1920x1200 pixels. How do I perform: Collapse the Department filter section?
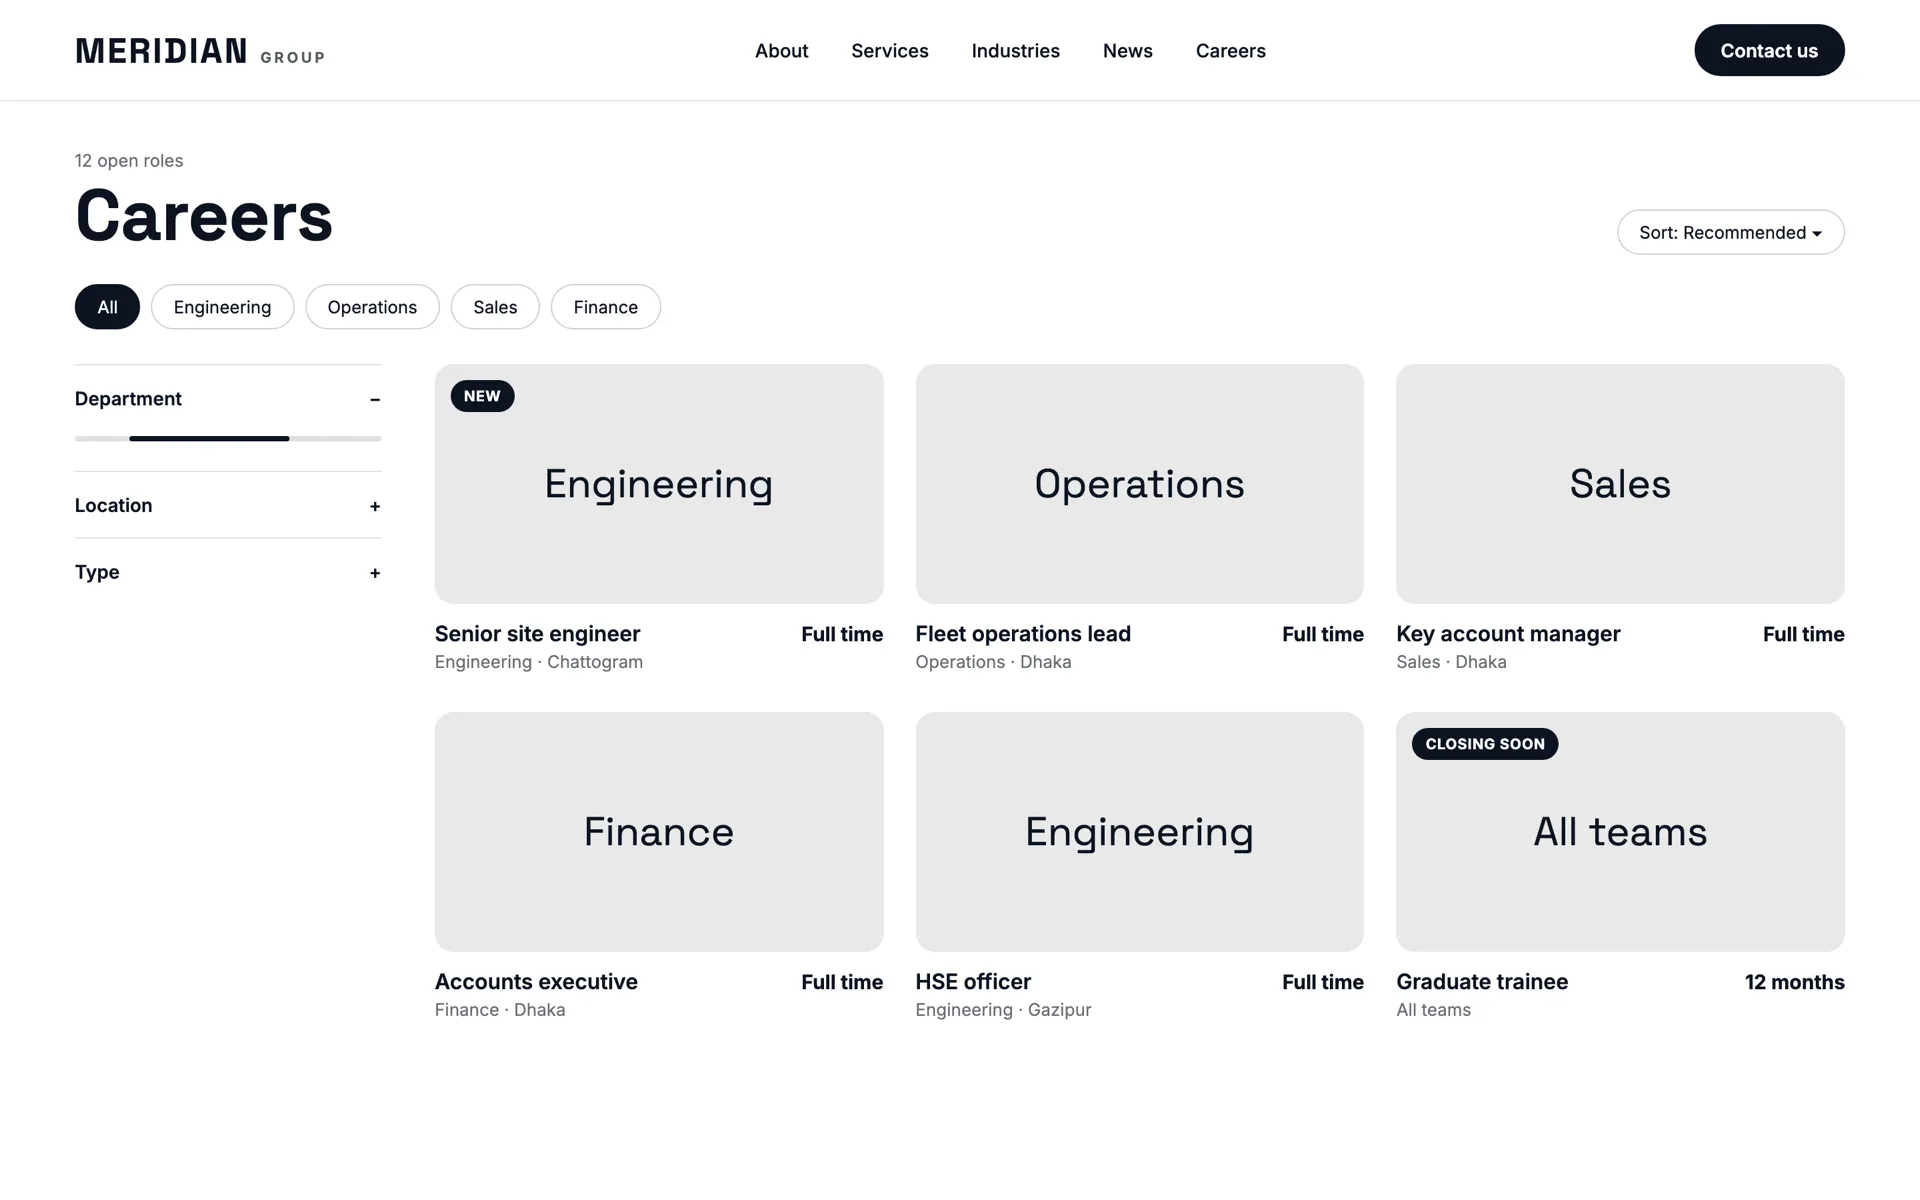pyautogui.click(x=228, y=399)
